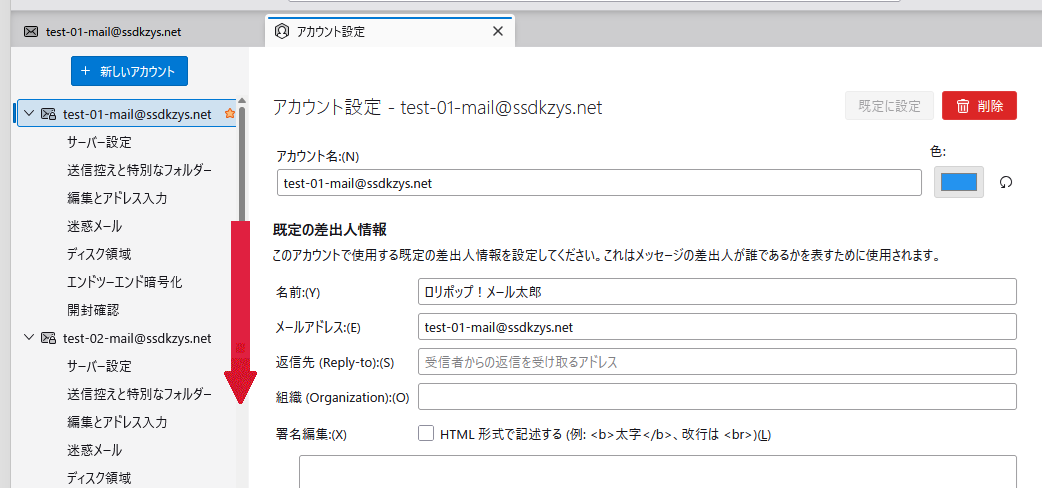Enable HTML 形式で記述する checkbox
The image size is (1042, 488).
point(426,434)
